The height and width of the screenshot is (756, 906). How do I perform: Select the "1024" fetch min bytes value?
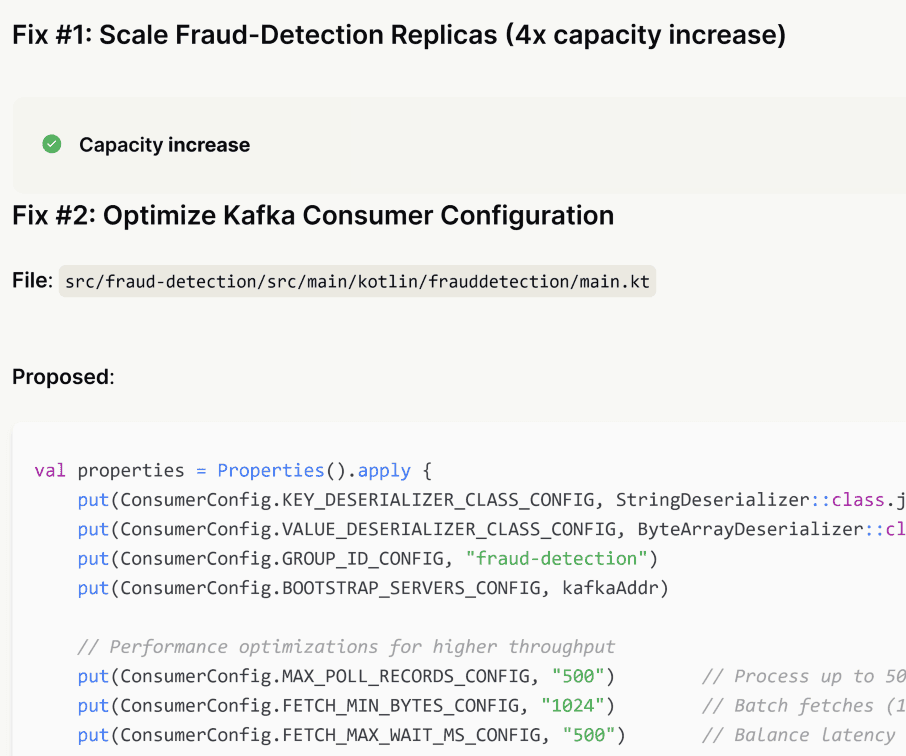tap(576, 706)
